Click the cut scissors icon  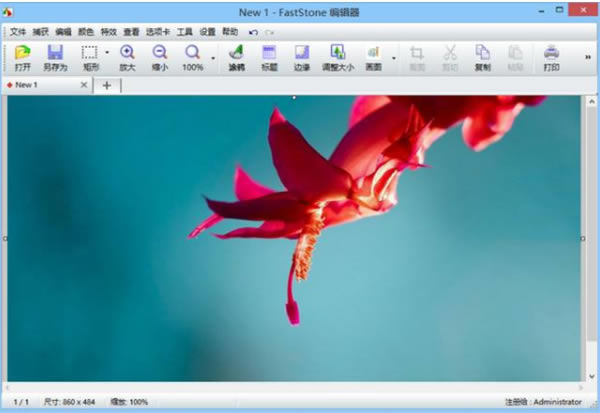coord(450,53)
